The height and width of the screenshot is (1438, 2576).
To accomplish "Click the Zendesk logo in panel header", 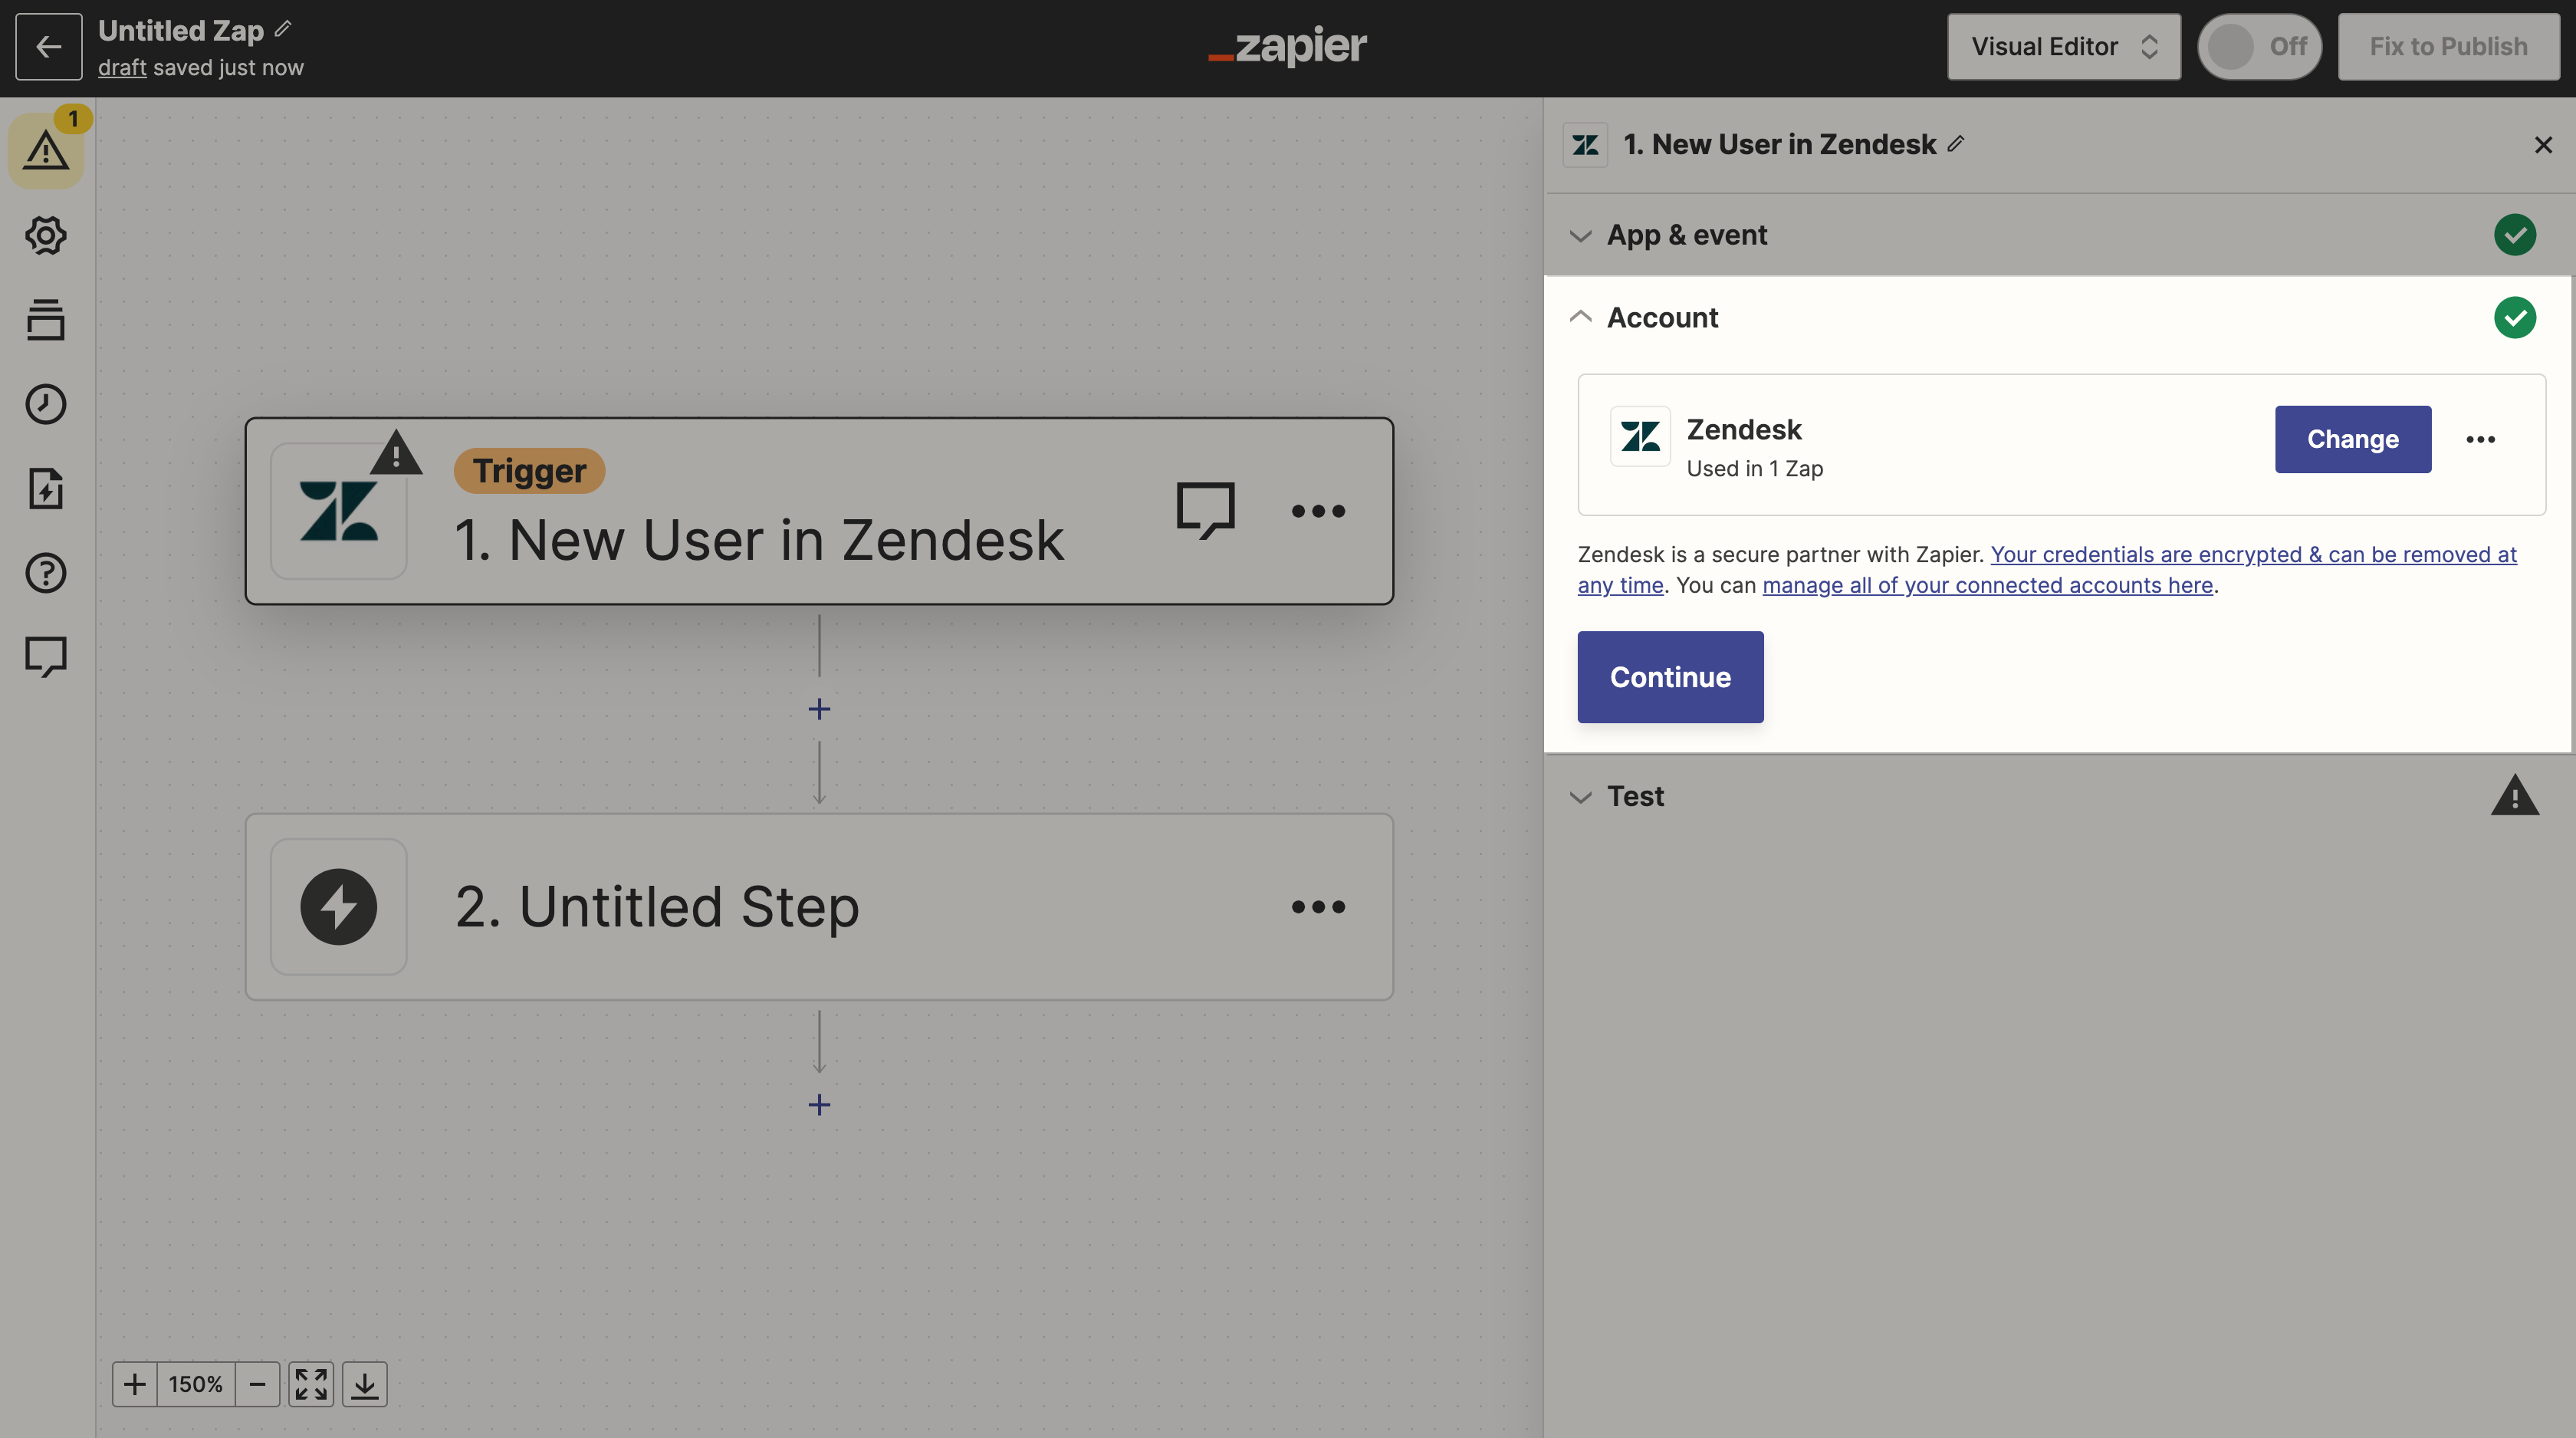I will pyautogui.click(x=1585, y=145).
